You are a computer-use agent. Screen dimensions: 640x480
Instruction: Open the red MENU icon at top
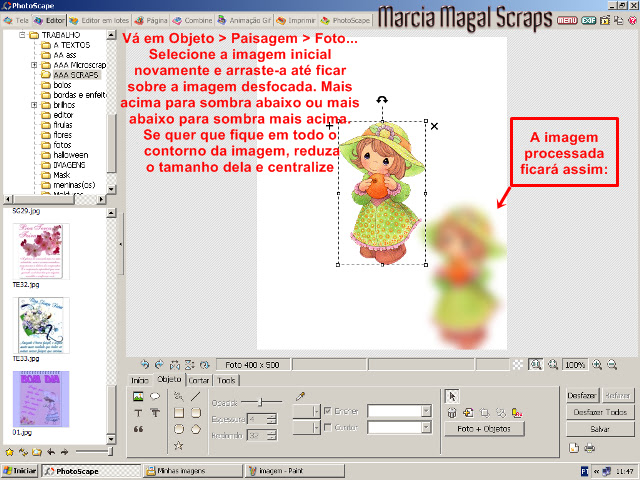(567, 20)
